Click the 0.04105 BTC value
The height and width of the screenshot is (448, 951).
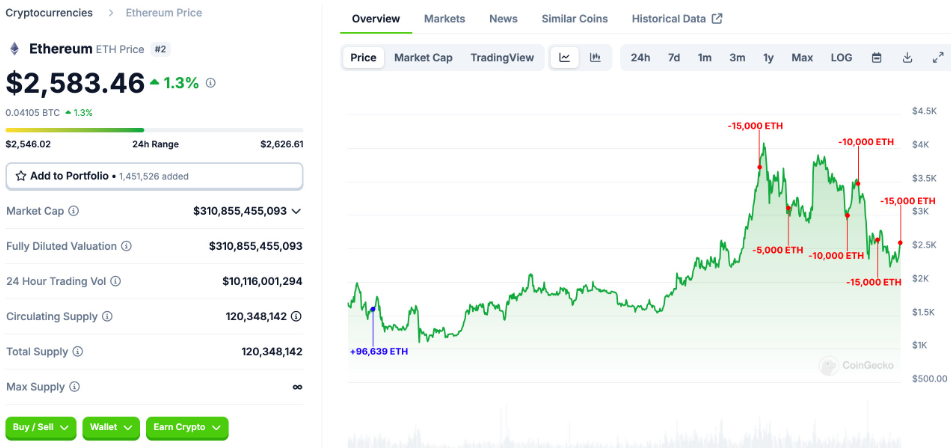(33, 113)
